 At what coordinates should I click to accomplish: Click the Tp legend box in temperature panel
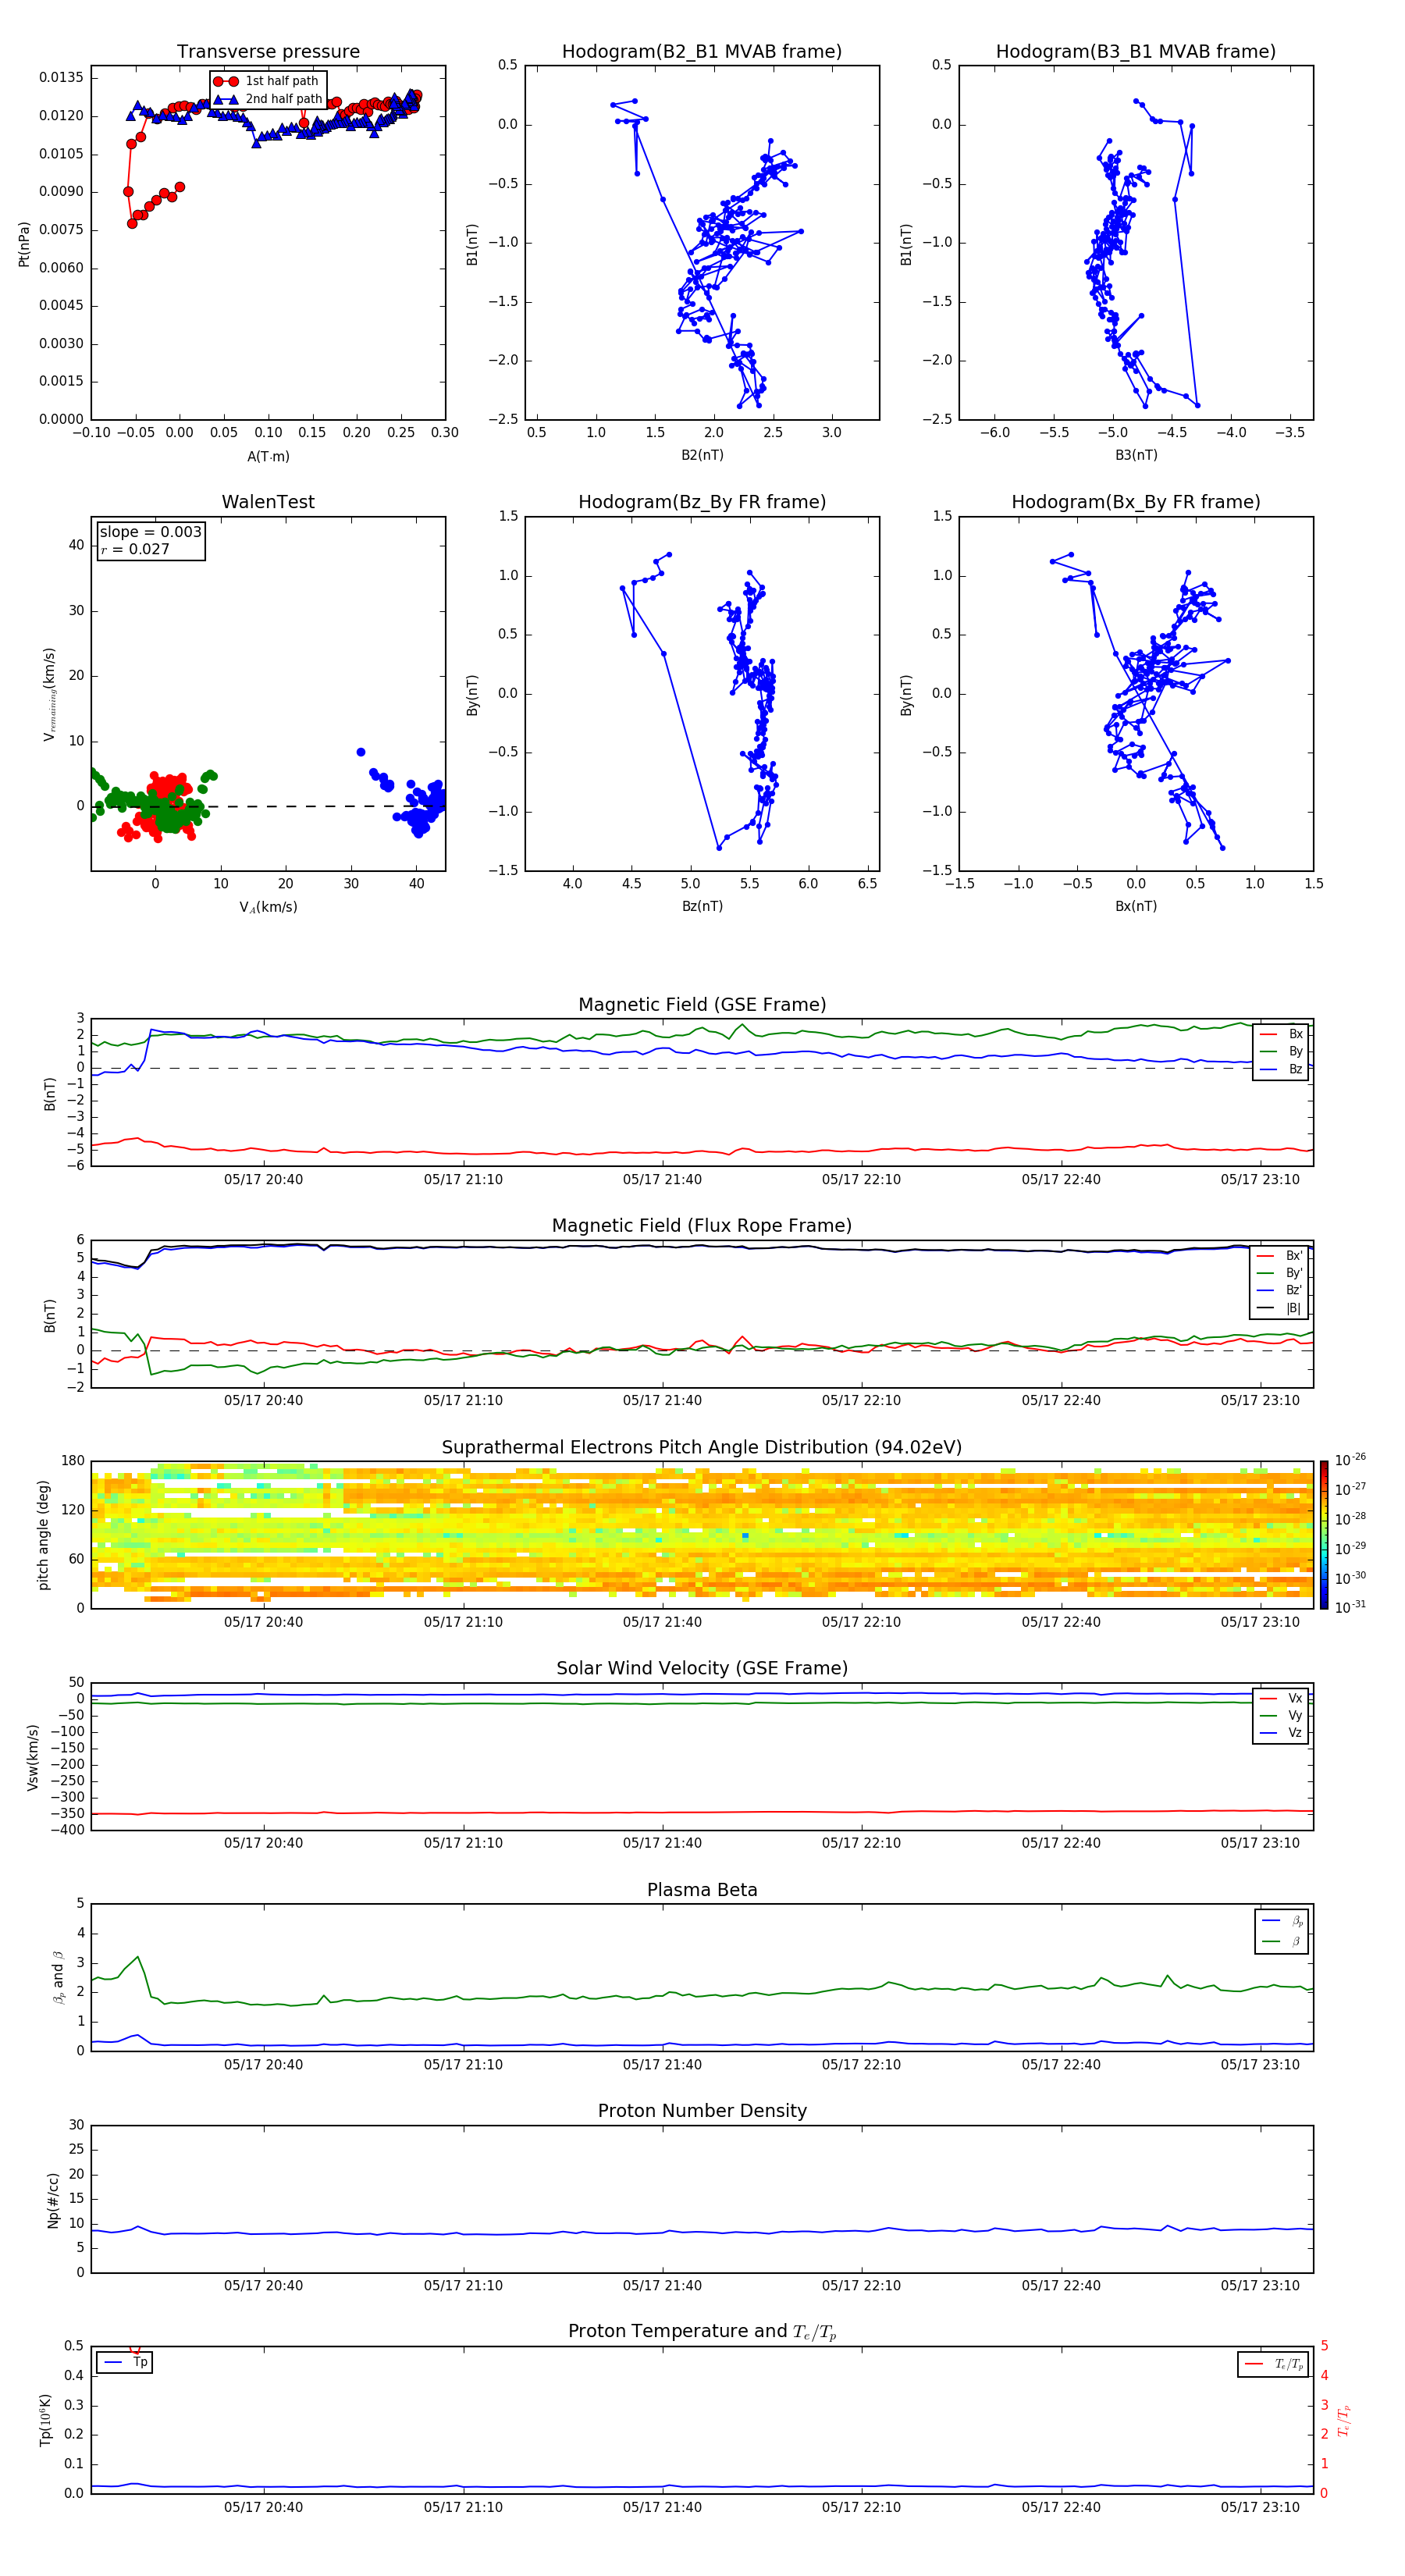(124, 2363)
